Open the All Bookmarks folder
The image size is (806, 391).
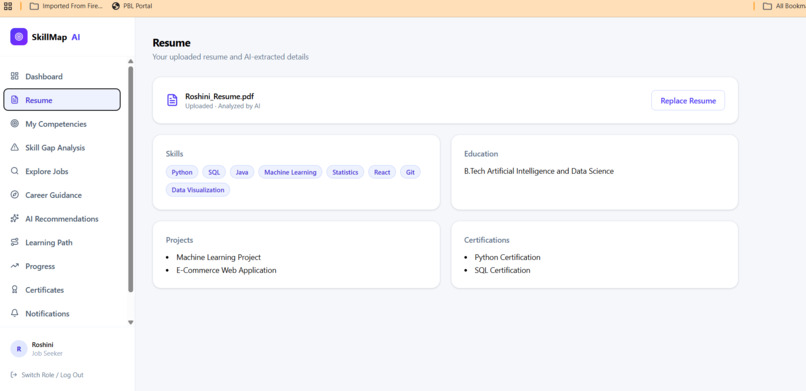(784, 6)
